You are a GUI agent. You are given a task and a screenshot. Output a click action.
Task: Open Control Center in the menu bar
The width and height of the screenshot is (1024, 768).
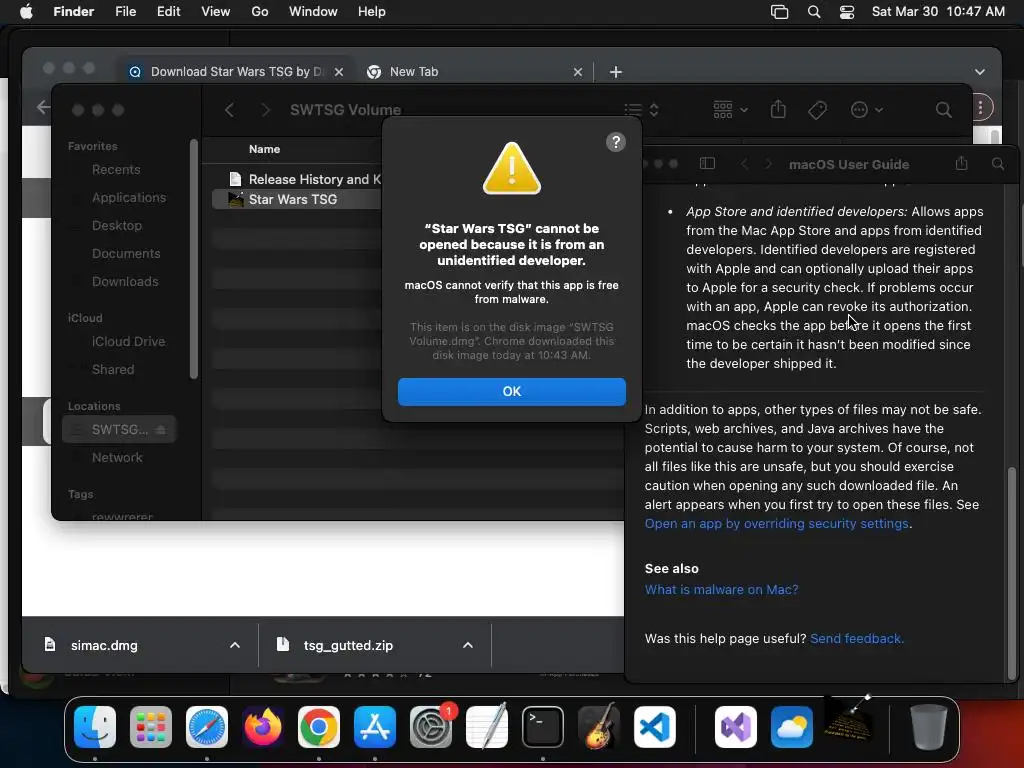(x=847, y=12)
